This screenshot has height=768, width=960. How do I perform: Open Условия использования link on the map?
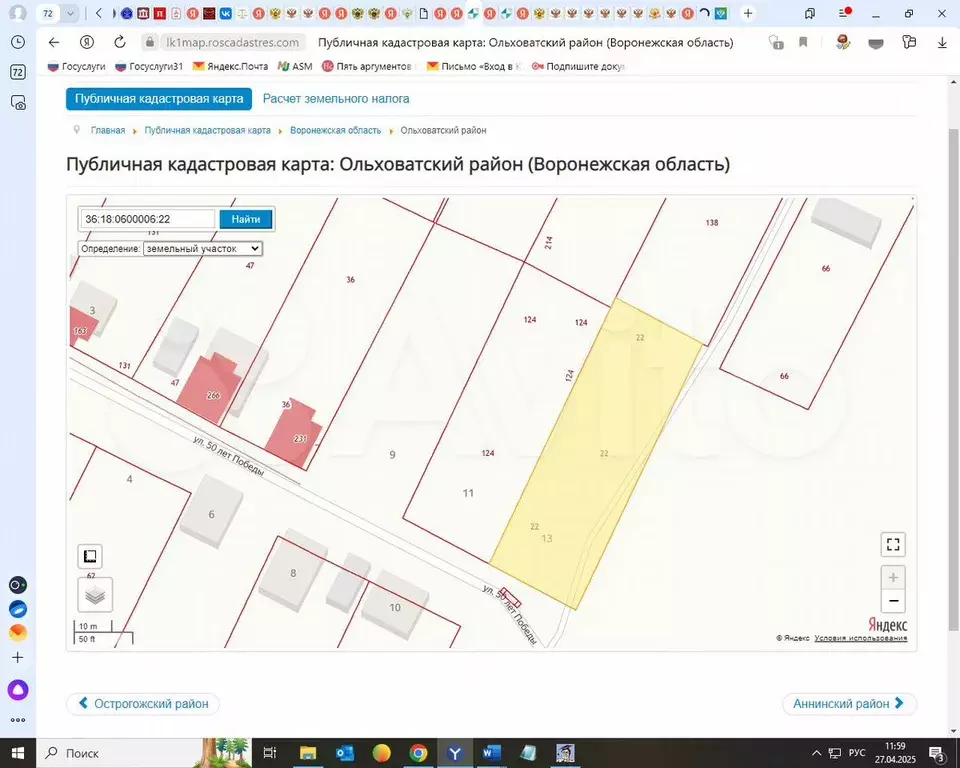pyautogui.click(x=861, y=638)
